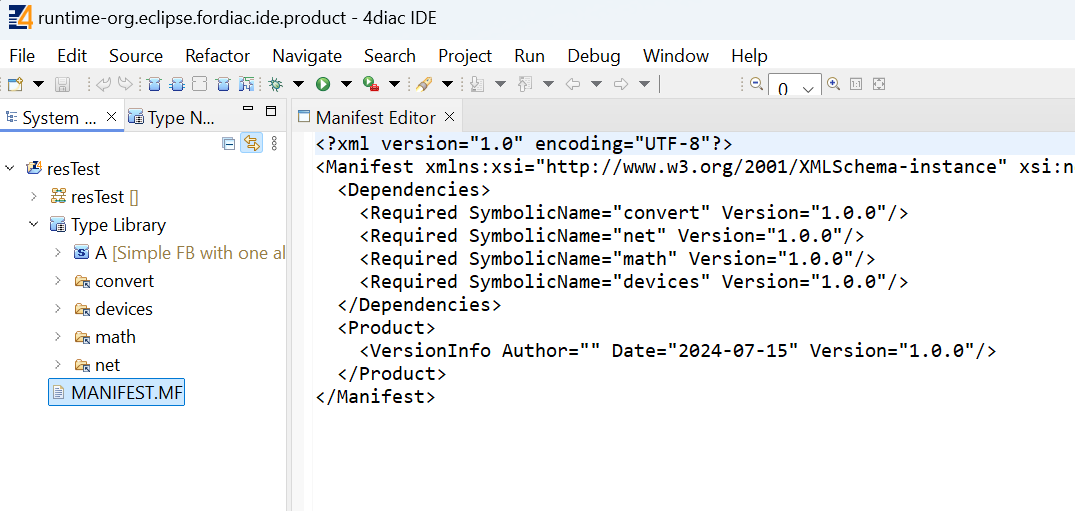Click the Back navigation left arrow icon
Image resolution: width=1075 pixels, height=511 pixels.
[573, 84]
